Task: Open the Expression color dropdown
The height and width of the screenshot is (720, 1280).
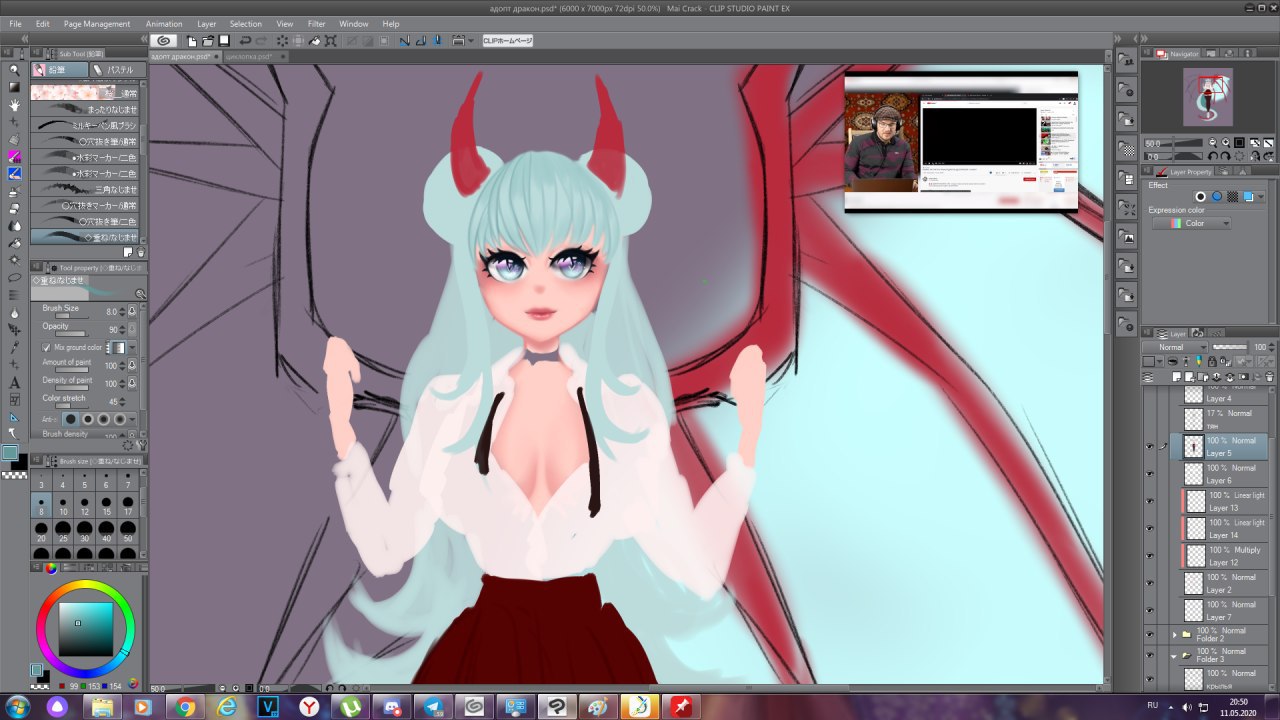Action: 1191,223
